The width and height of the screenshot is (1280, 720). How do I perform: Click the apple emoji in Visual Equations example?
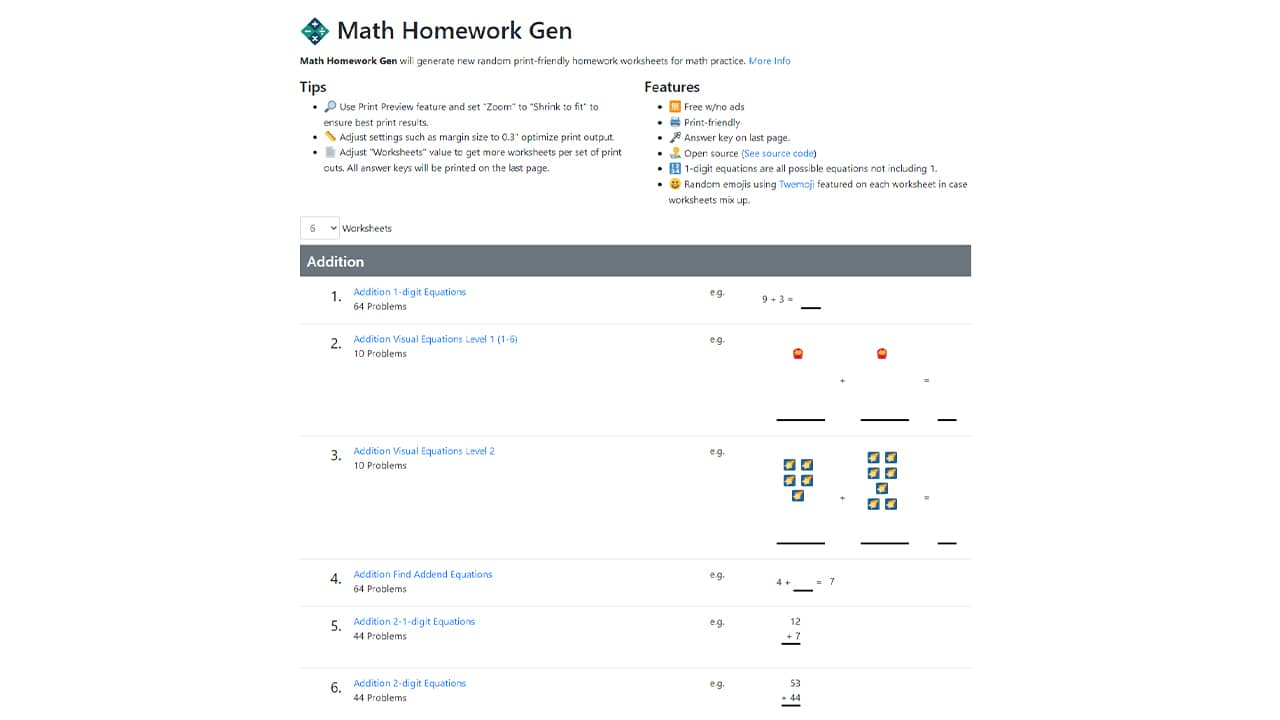click(797, 352)
